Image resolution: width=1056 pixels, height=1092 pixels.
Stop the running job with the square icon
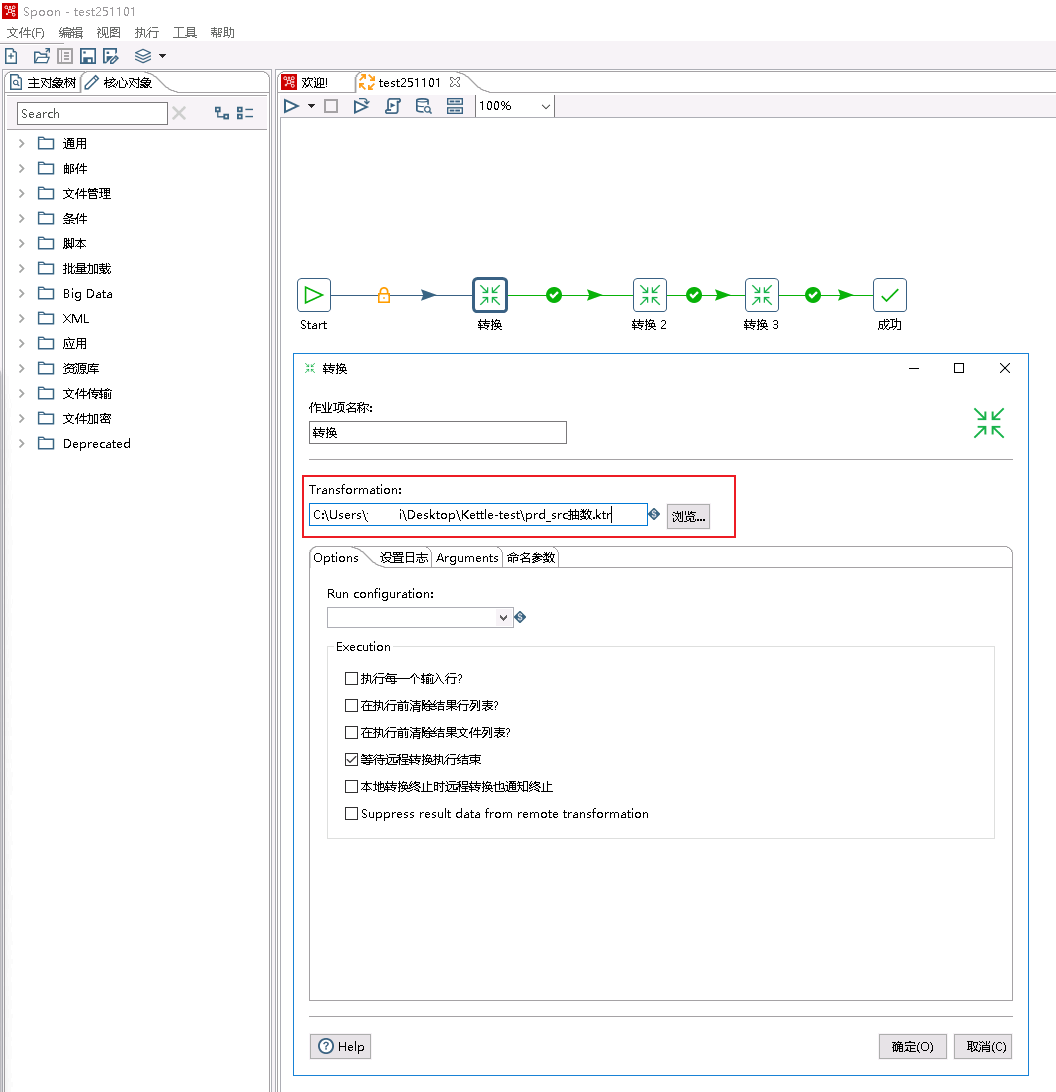(x=332, y=106)
